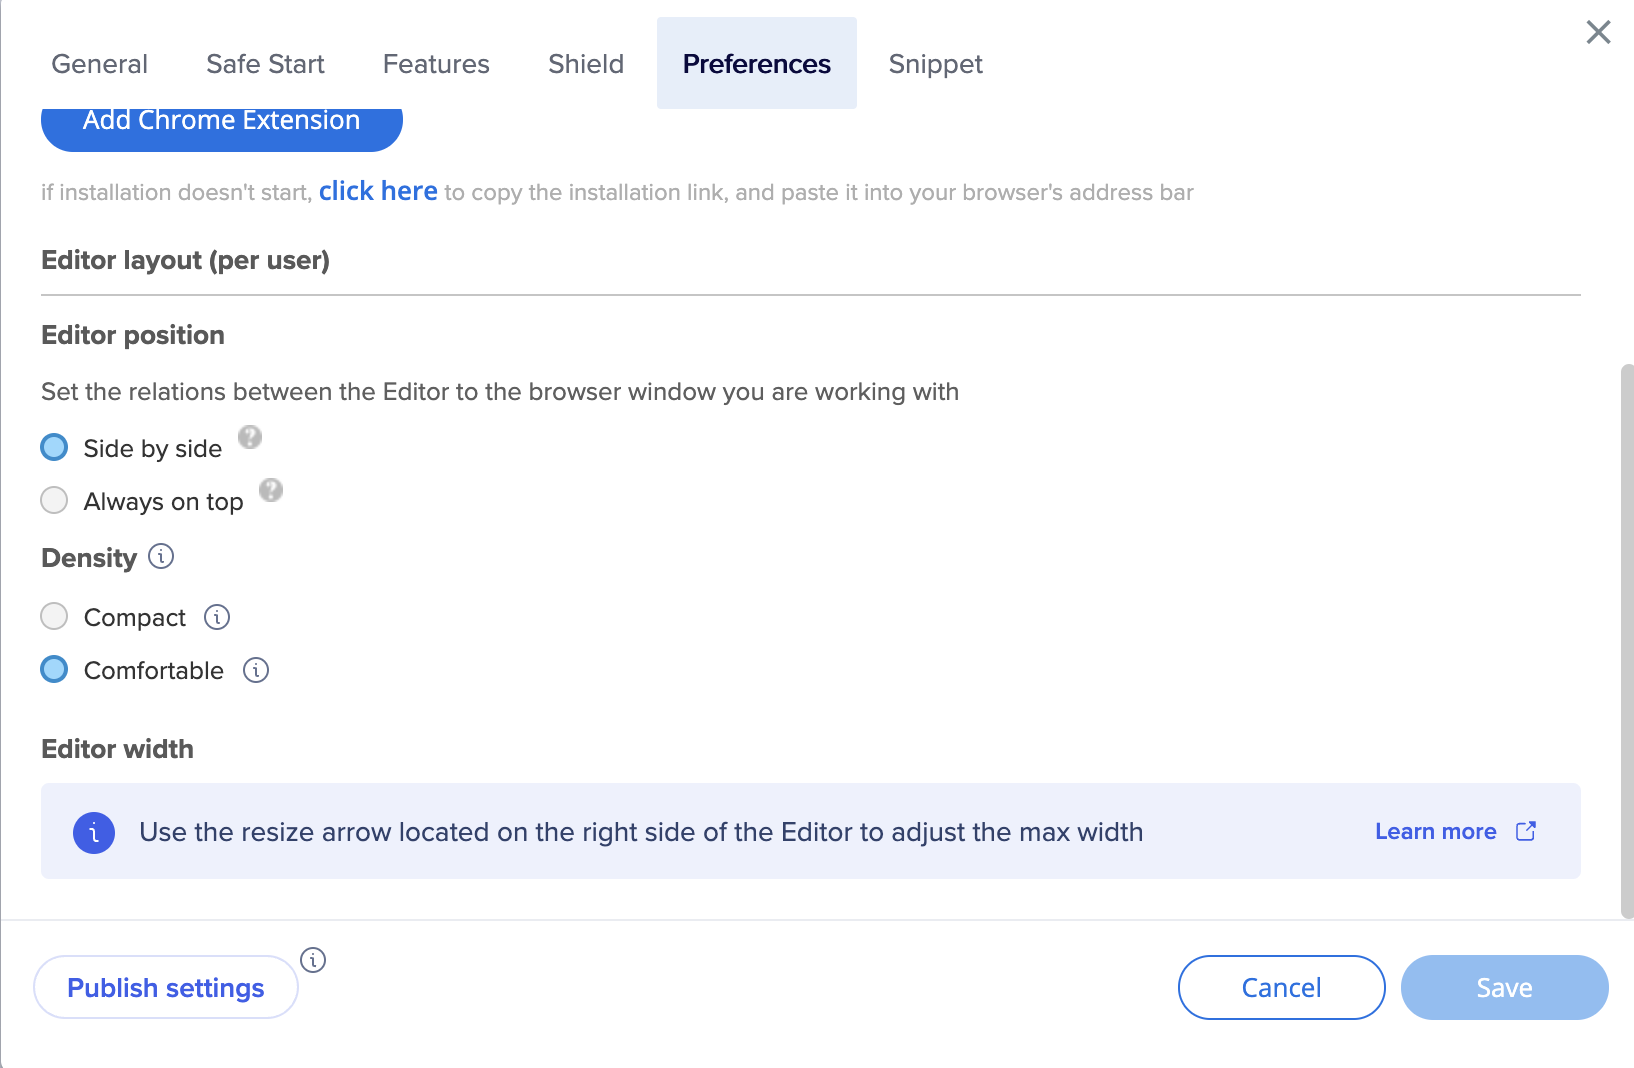Click info icon beside Comfortable option
Viewport: 1634px width, 1068px height.
(256, 670)
